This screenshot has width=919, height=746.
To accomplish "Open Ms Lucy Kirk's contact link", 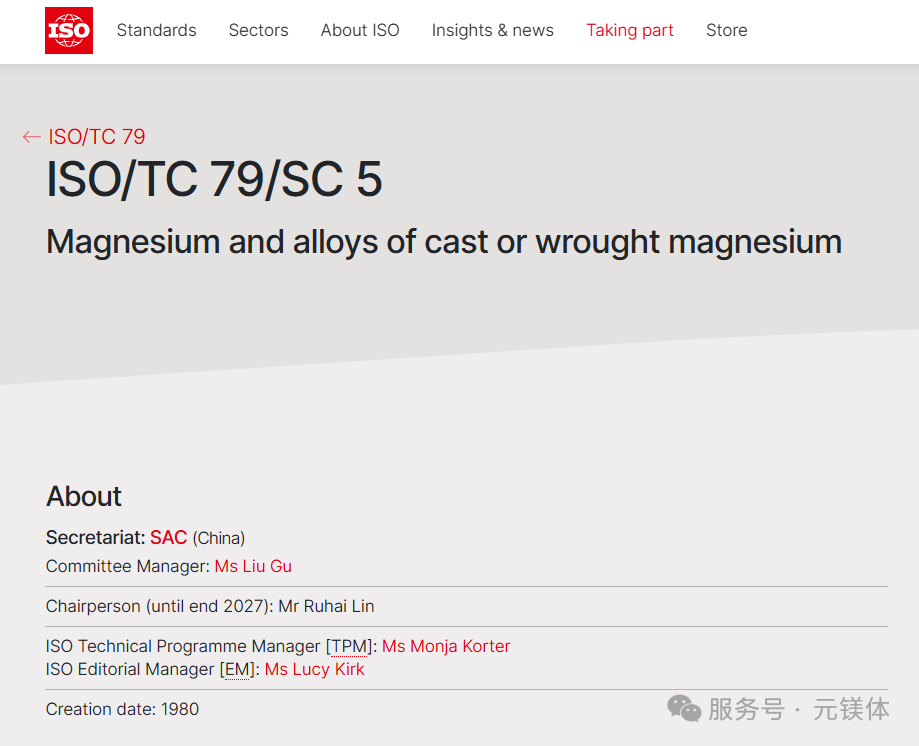I will click(x=315, y=669).
